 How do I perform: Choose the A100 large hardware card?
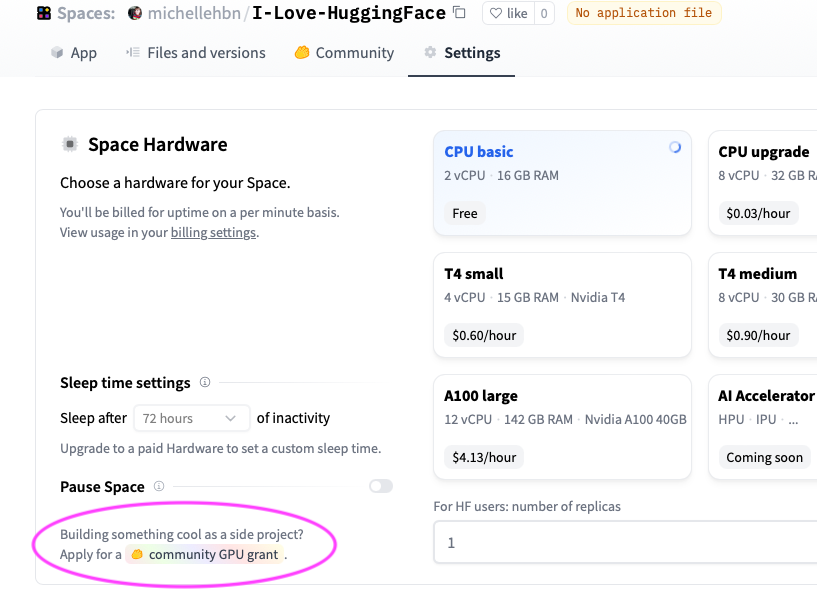562,426
